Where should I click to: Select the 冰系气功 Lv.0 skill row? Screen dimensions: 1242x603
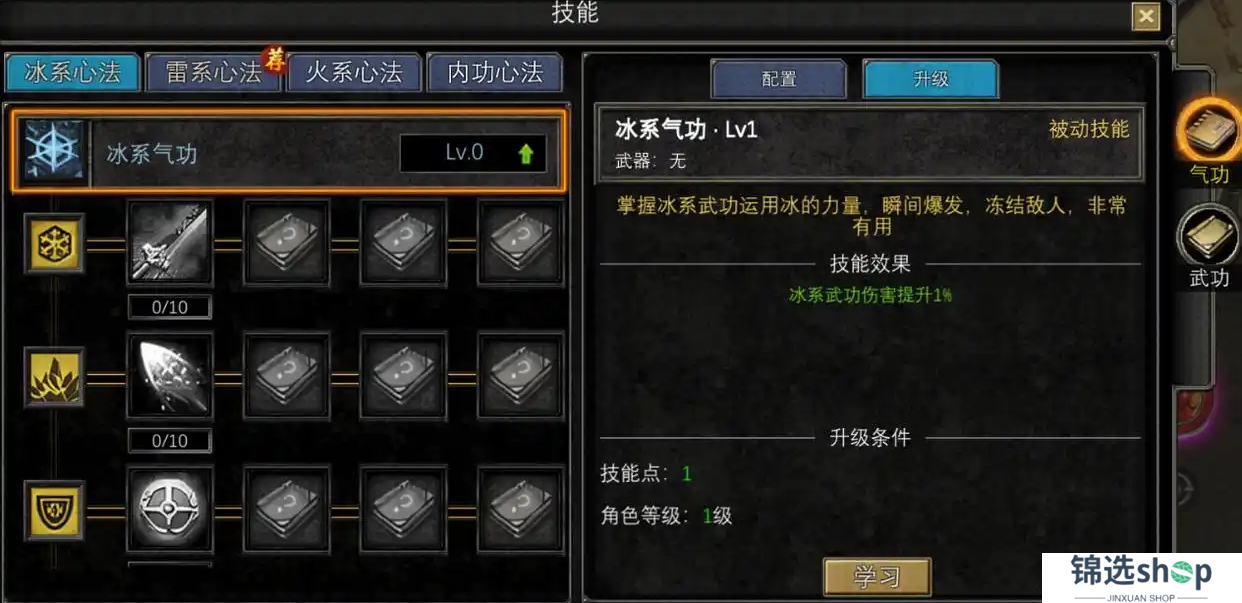[288, 152]
